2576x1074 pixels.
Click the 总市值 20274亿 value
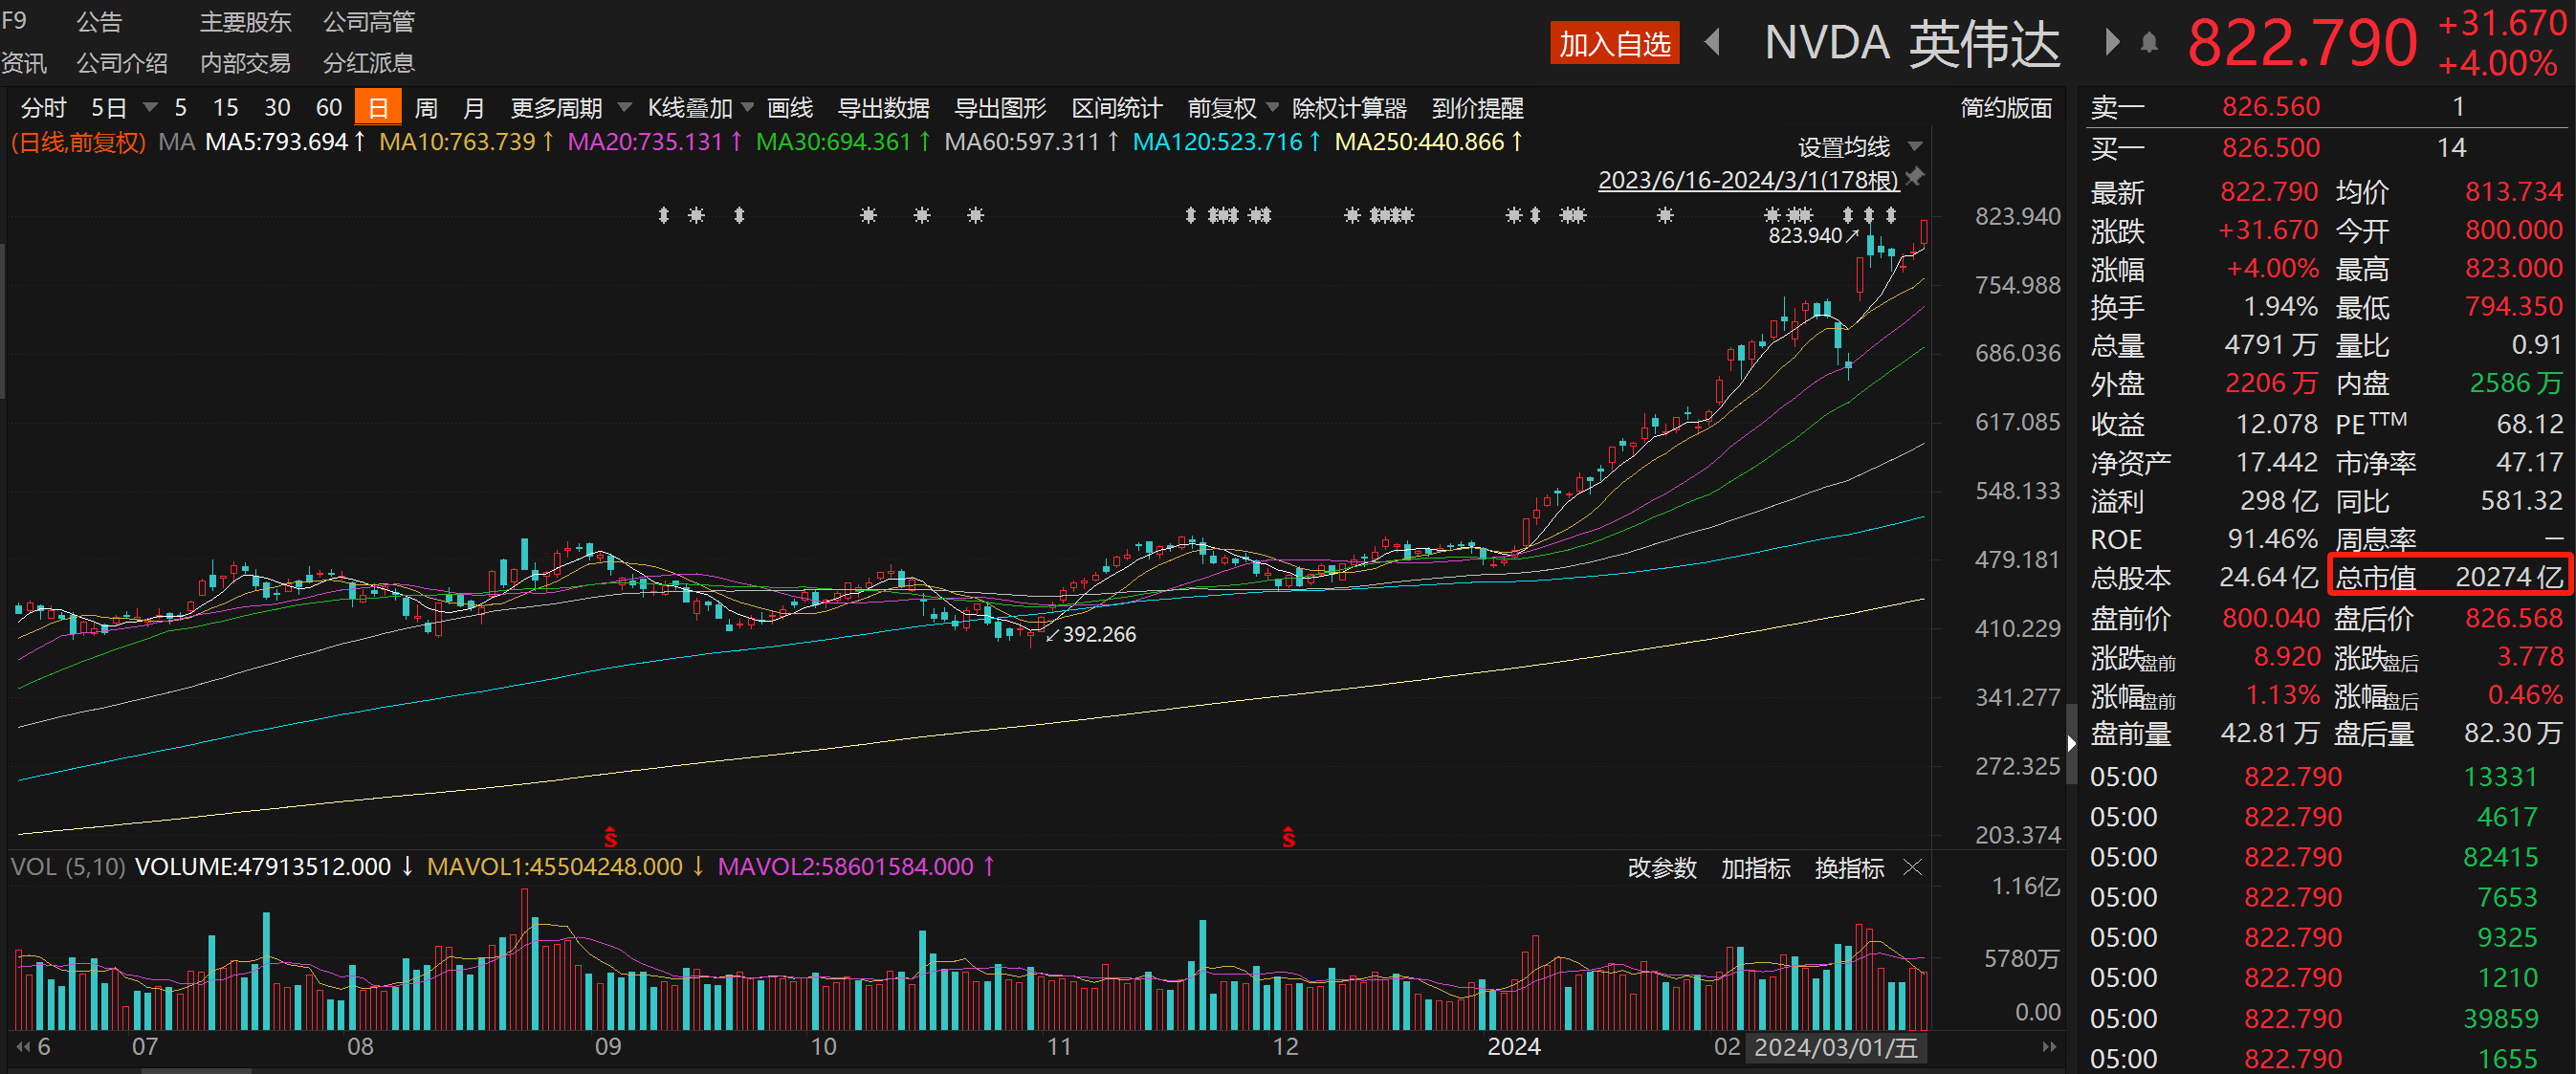2509,577
